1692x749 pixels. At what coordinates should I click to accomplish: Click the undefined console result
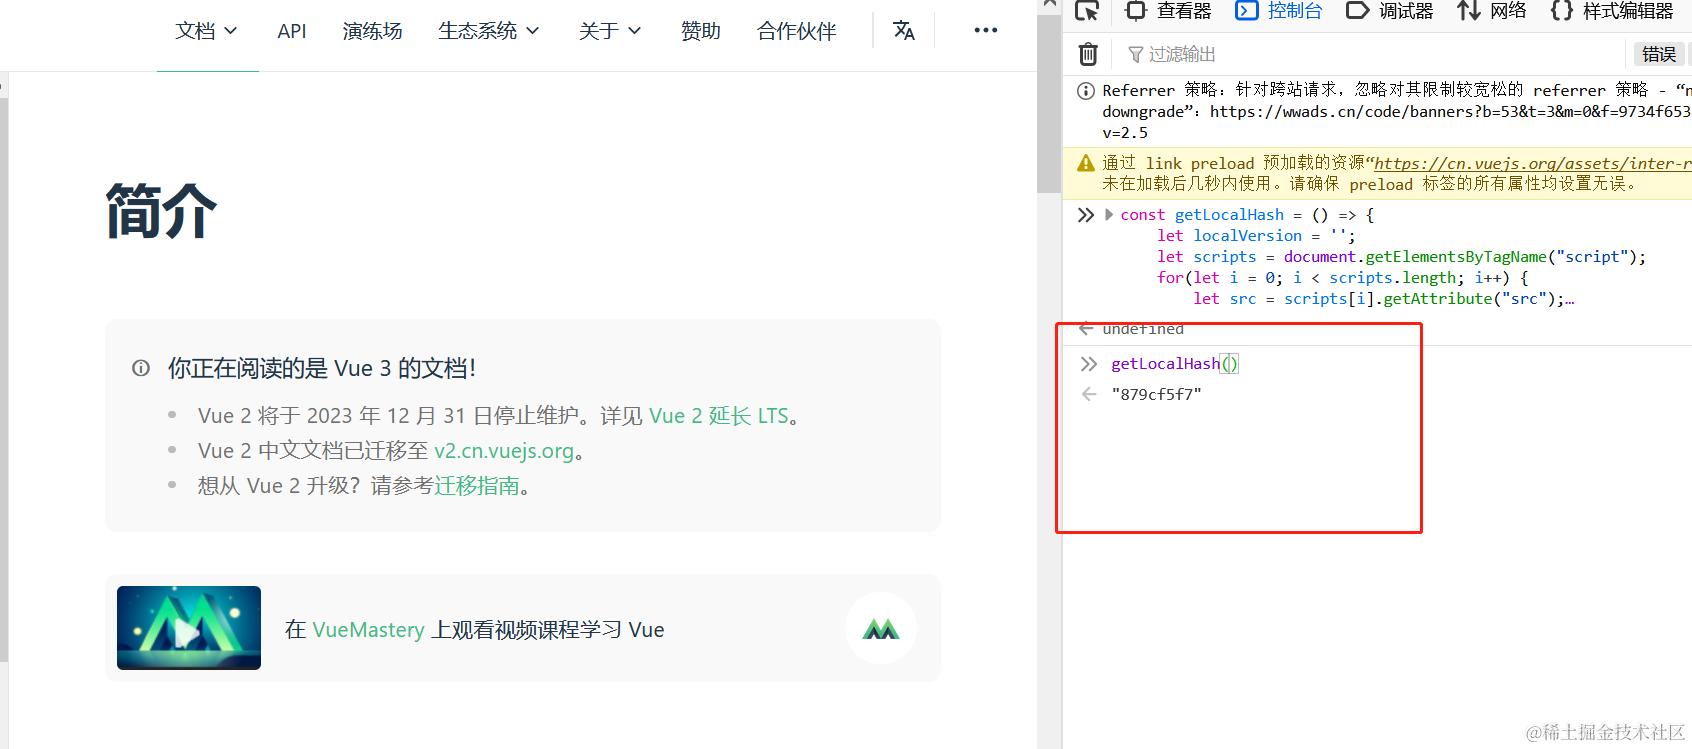click(x=1143, y=329)
